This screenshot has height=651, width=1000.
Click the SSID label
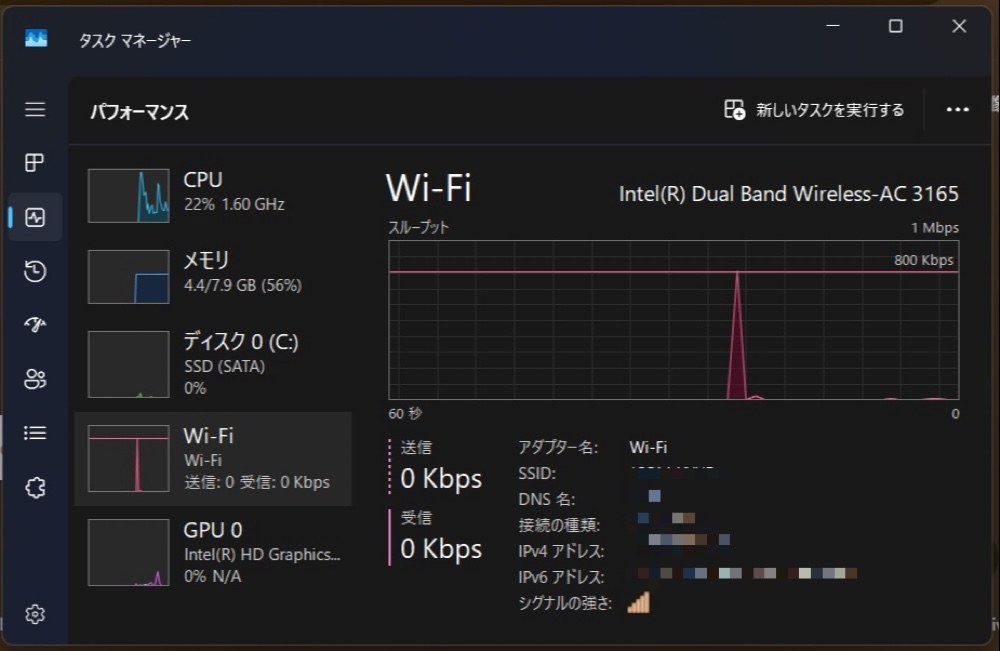pos(537,474)
